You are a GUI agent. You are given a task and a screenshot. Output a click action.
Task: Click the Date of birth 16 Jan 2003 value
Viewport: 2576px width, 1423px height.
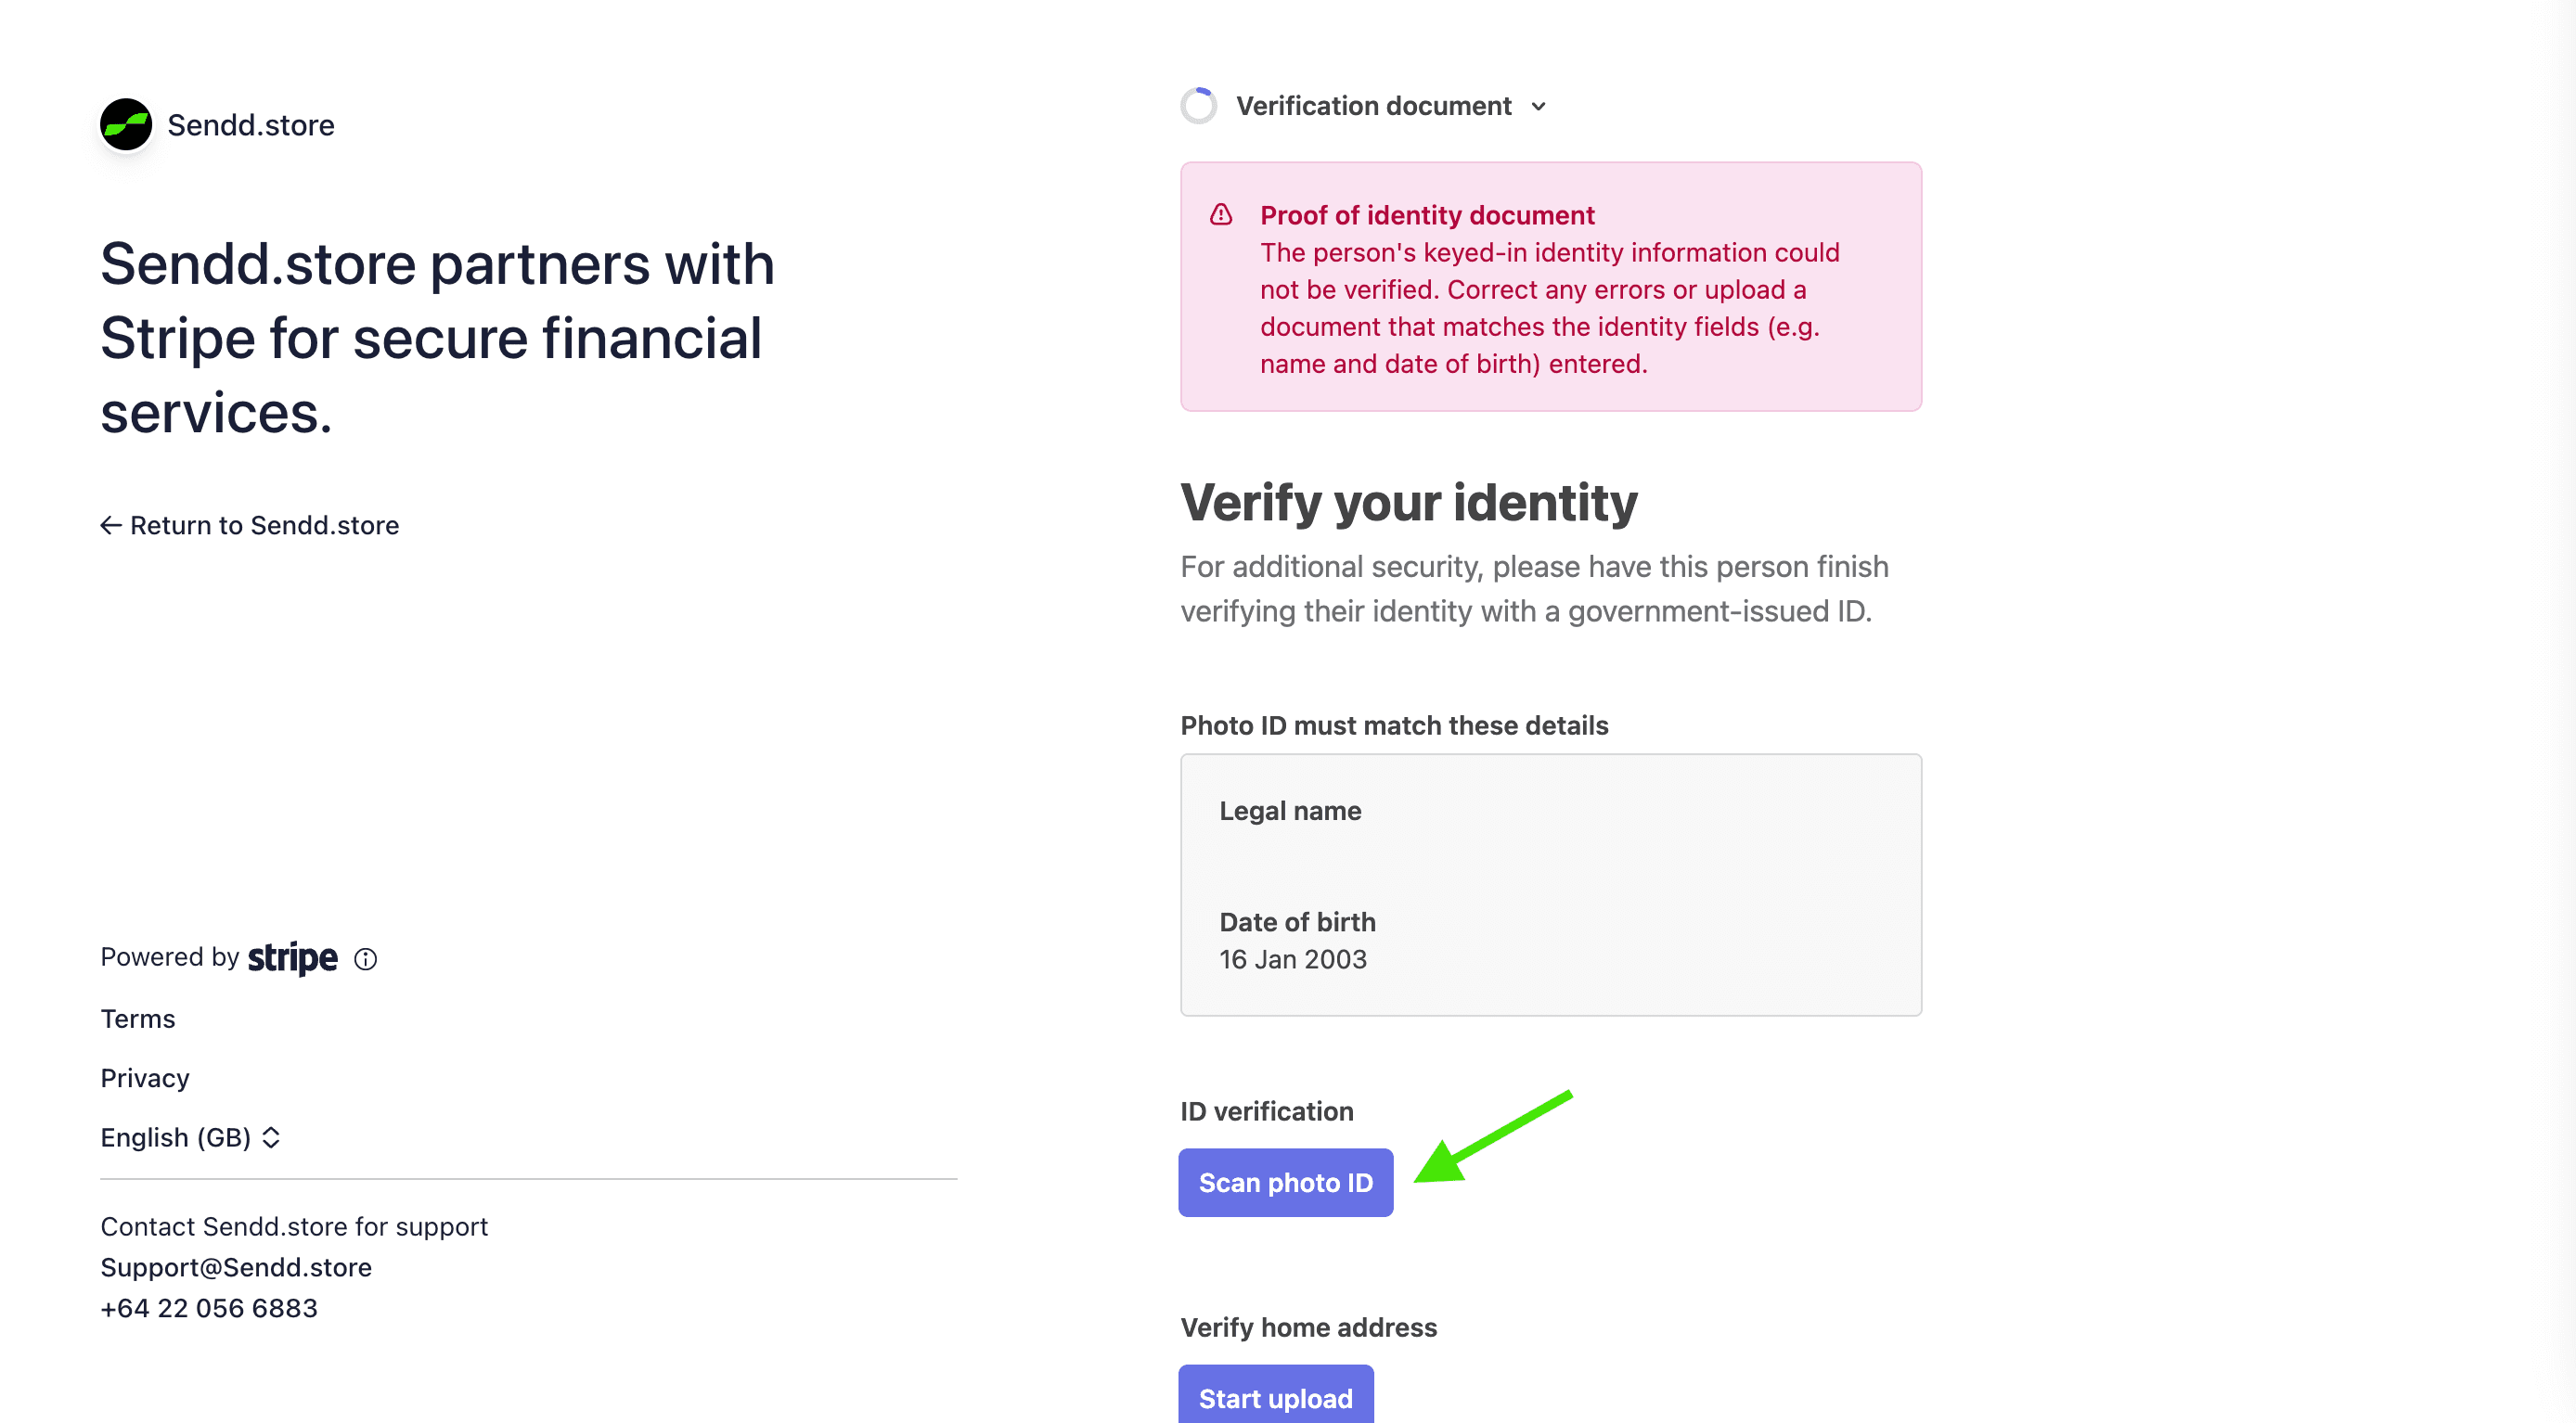click(1293, 959)
